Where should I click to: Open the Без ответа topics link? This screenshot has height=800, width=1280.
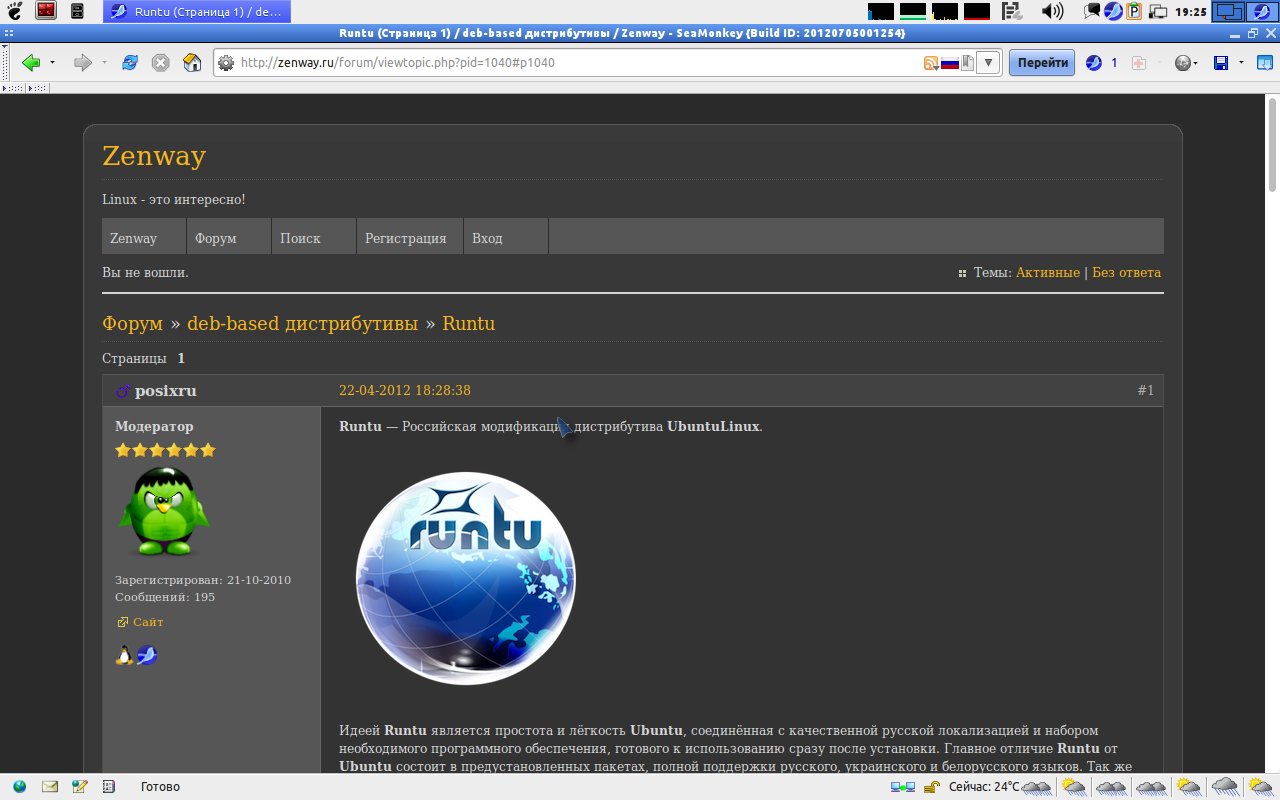point(1126,272)
